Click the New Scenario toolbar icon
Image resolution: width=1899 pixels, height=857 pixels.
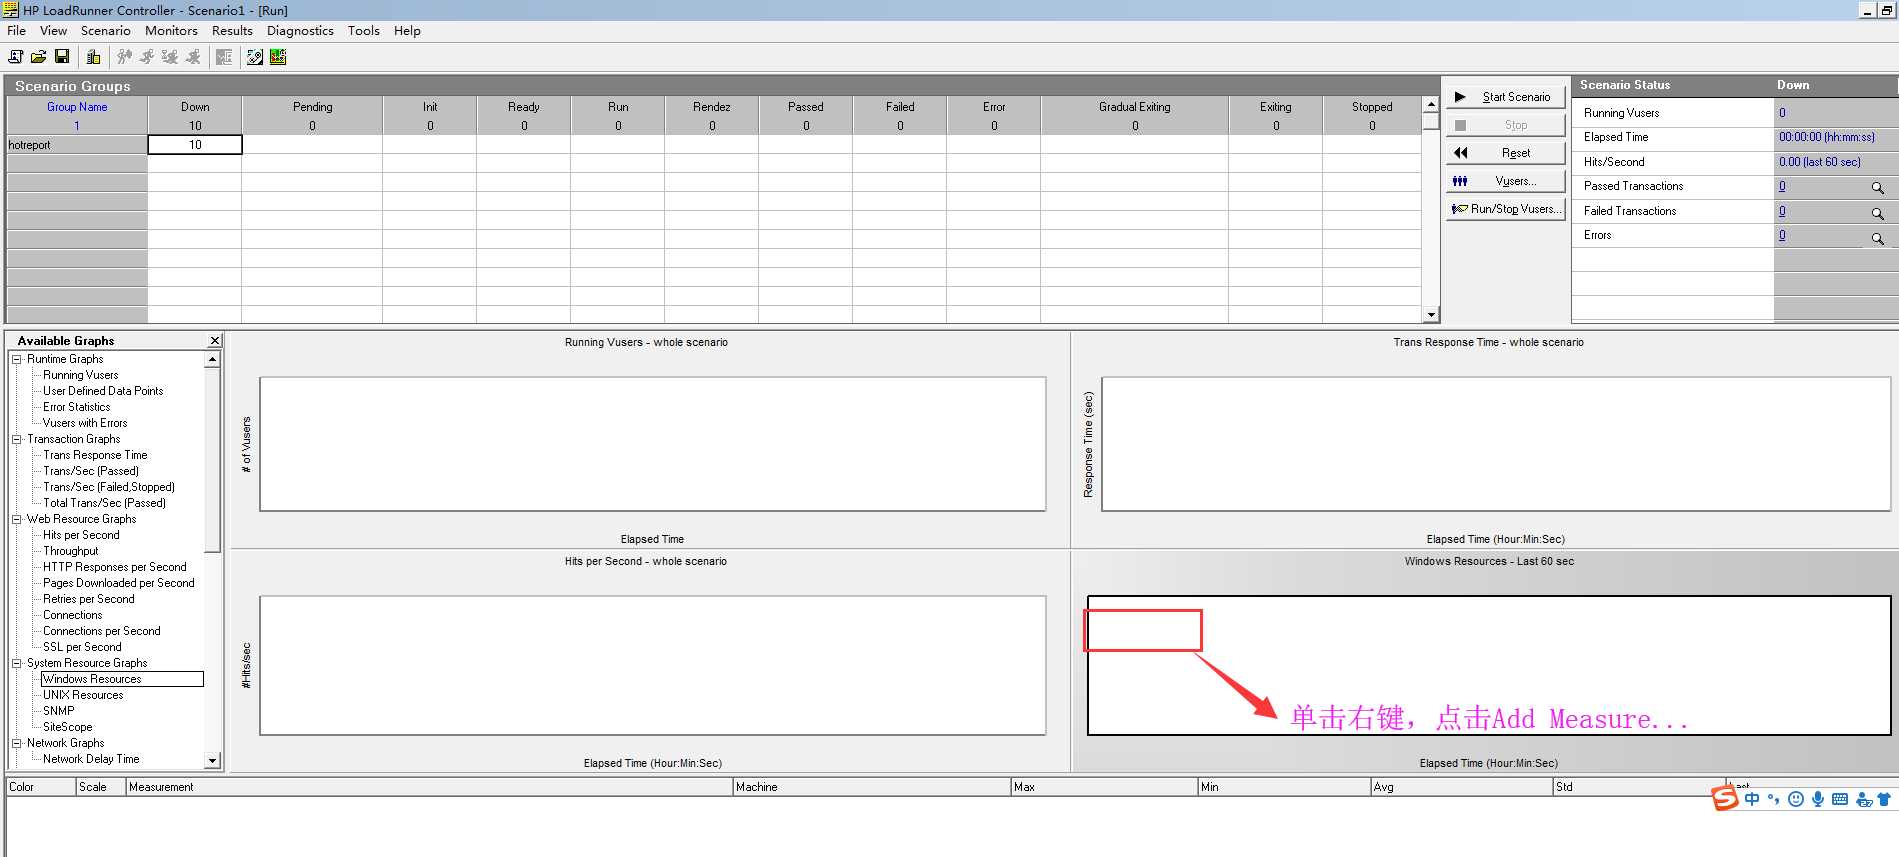(x=16, y=57)
